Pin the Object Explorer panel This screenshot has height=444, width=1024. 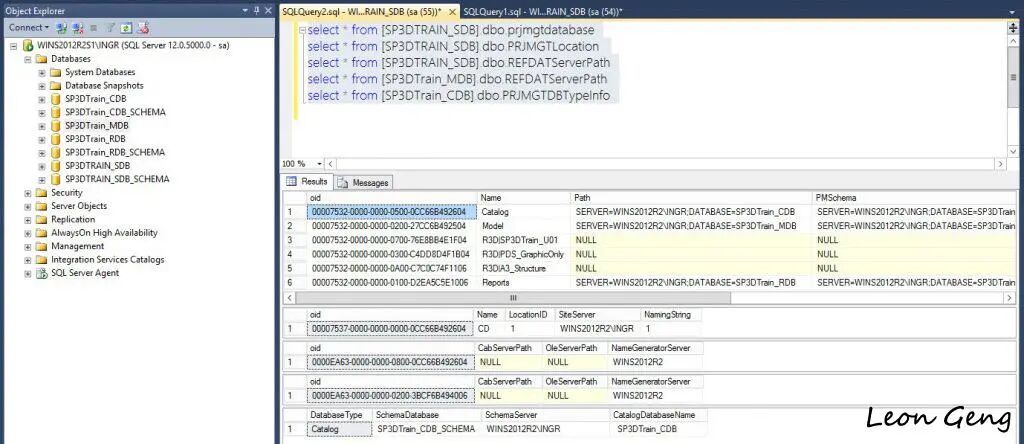(x=257, y=10)
